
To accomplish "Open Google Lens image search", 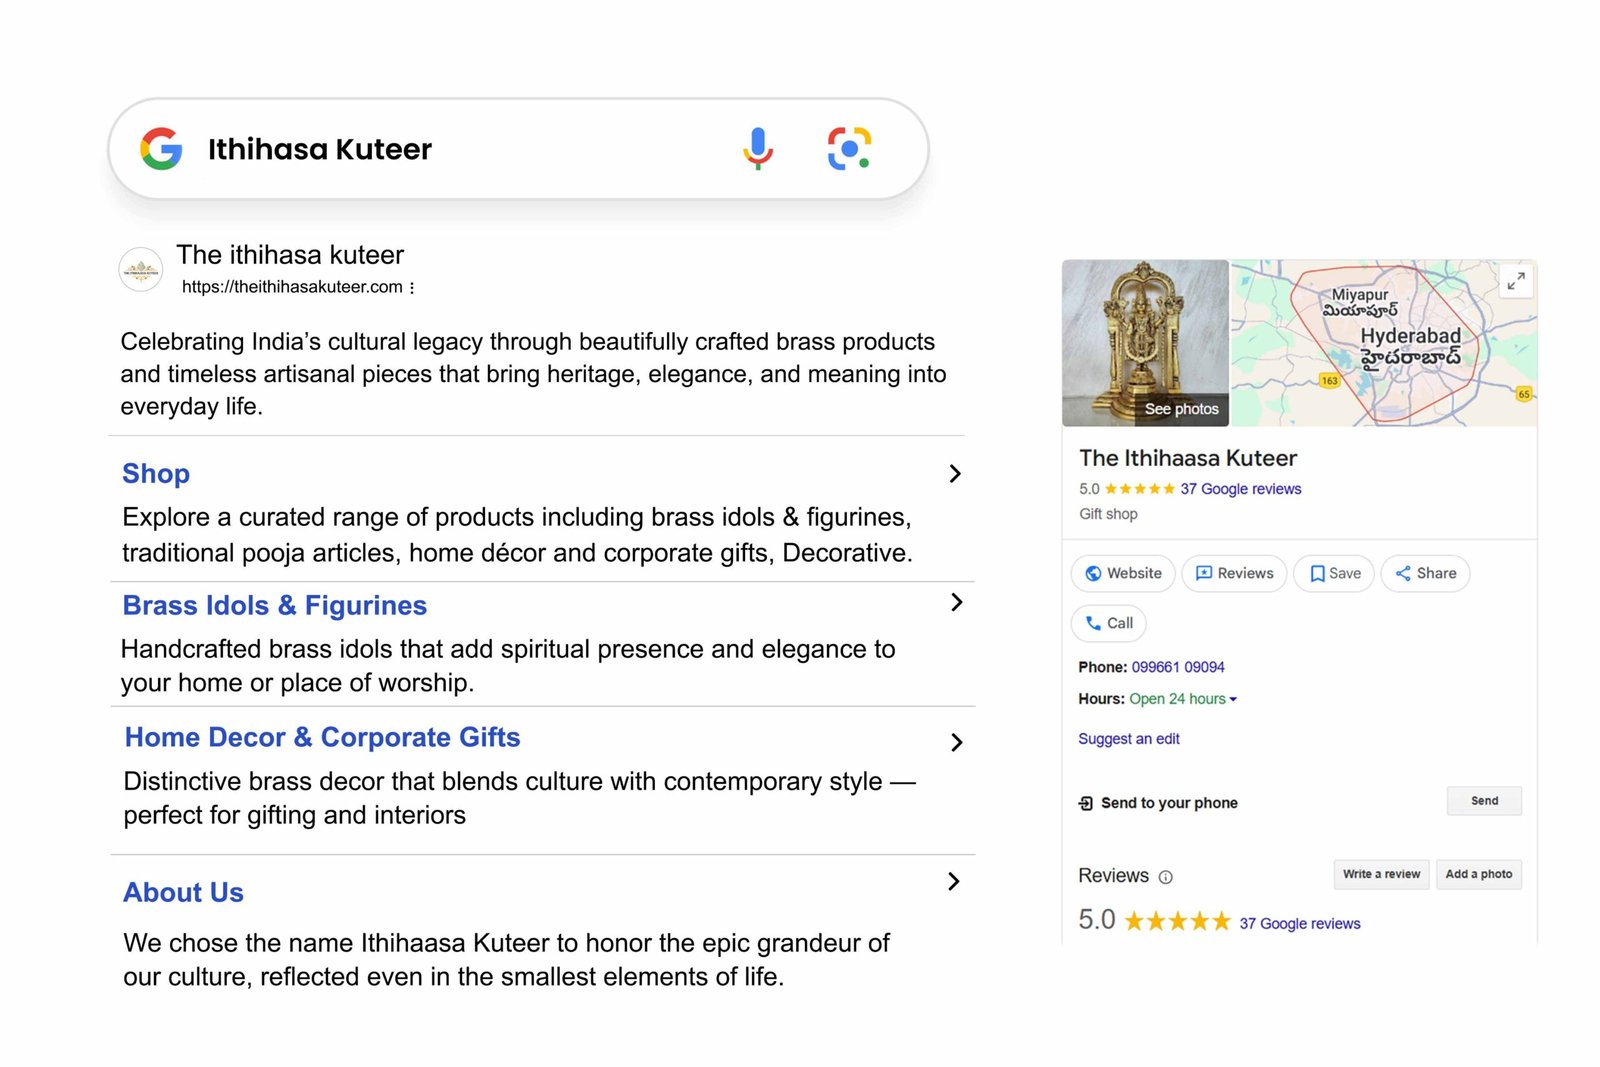I will pyautogui.click(x=849, y=148).
